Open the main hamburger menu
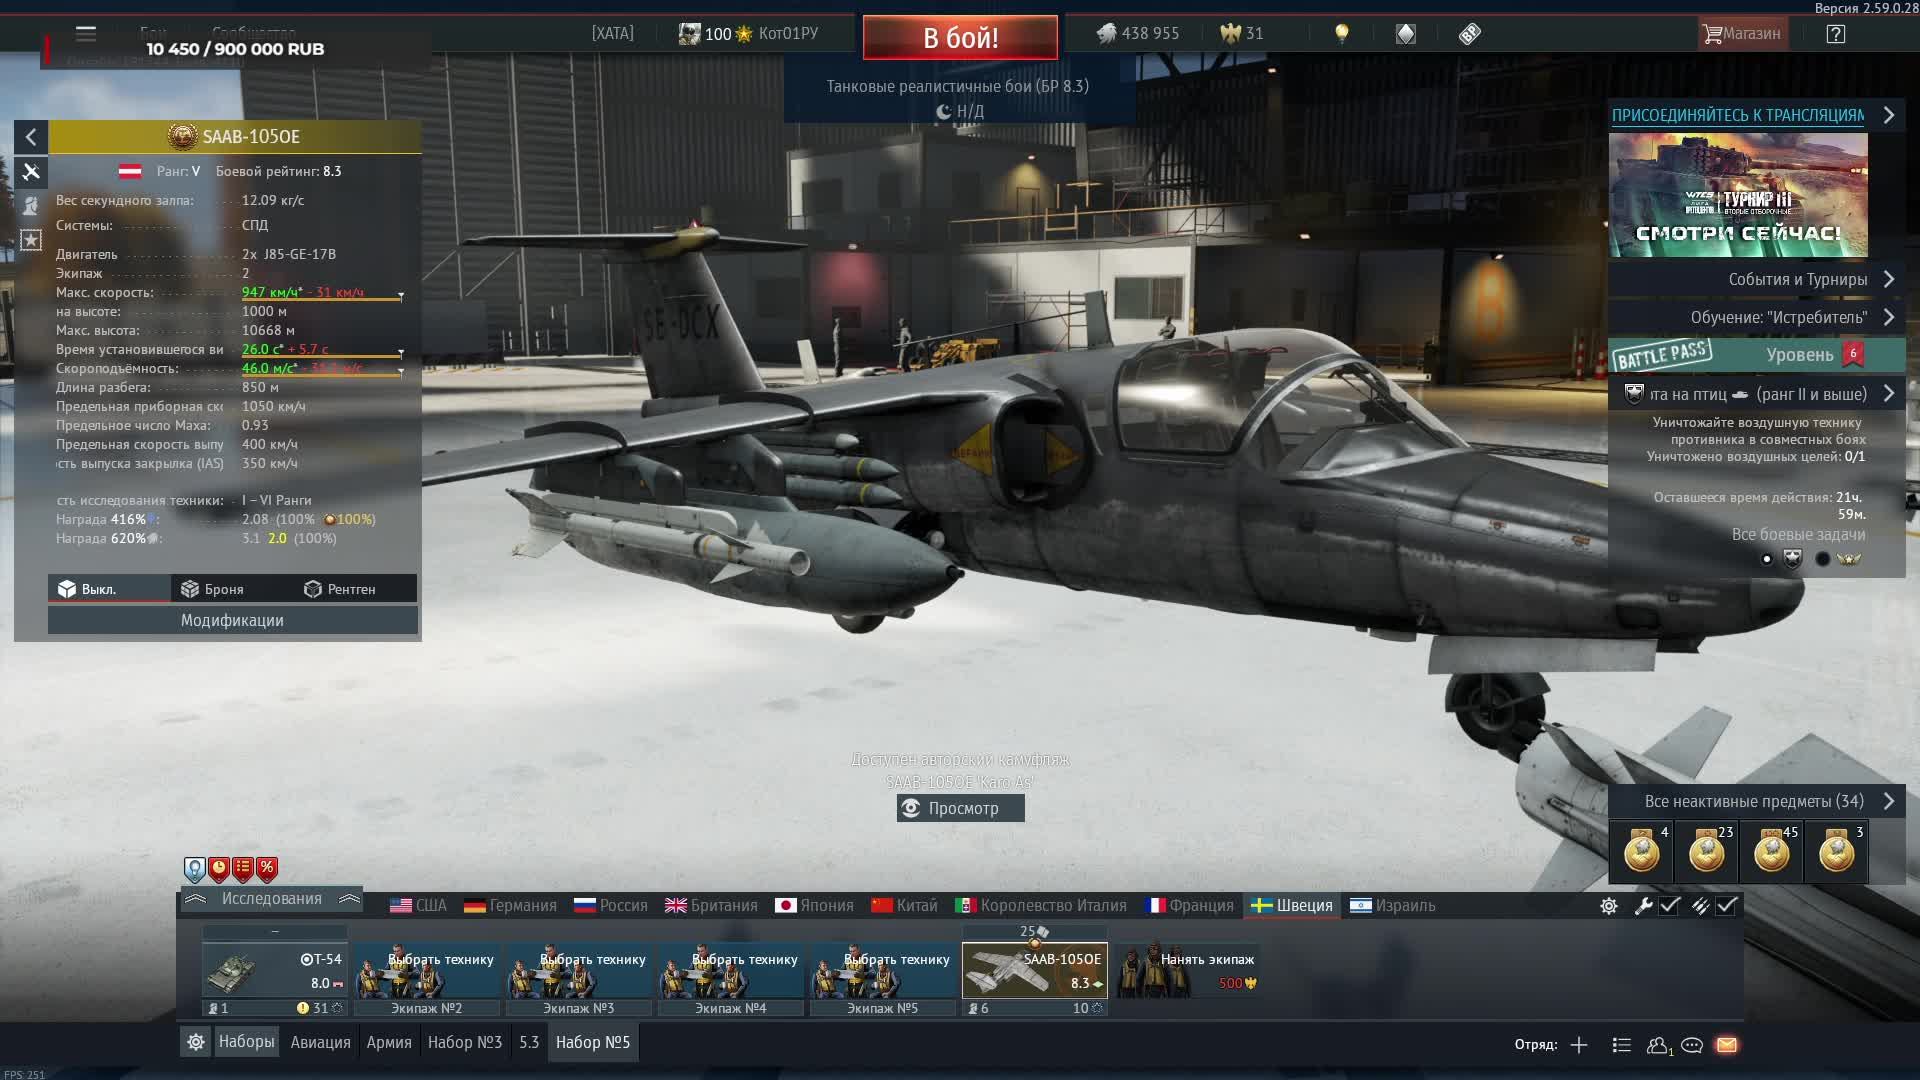 (x=86, y=34)
